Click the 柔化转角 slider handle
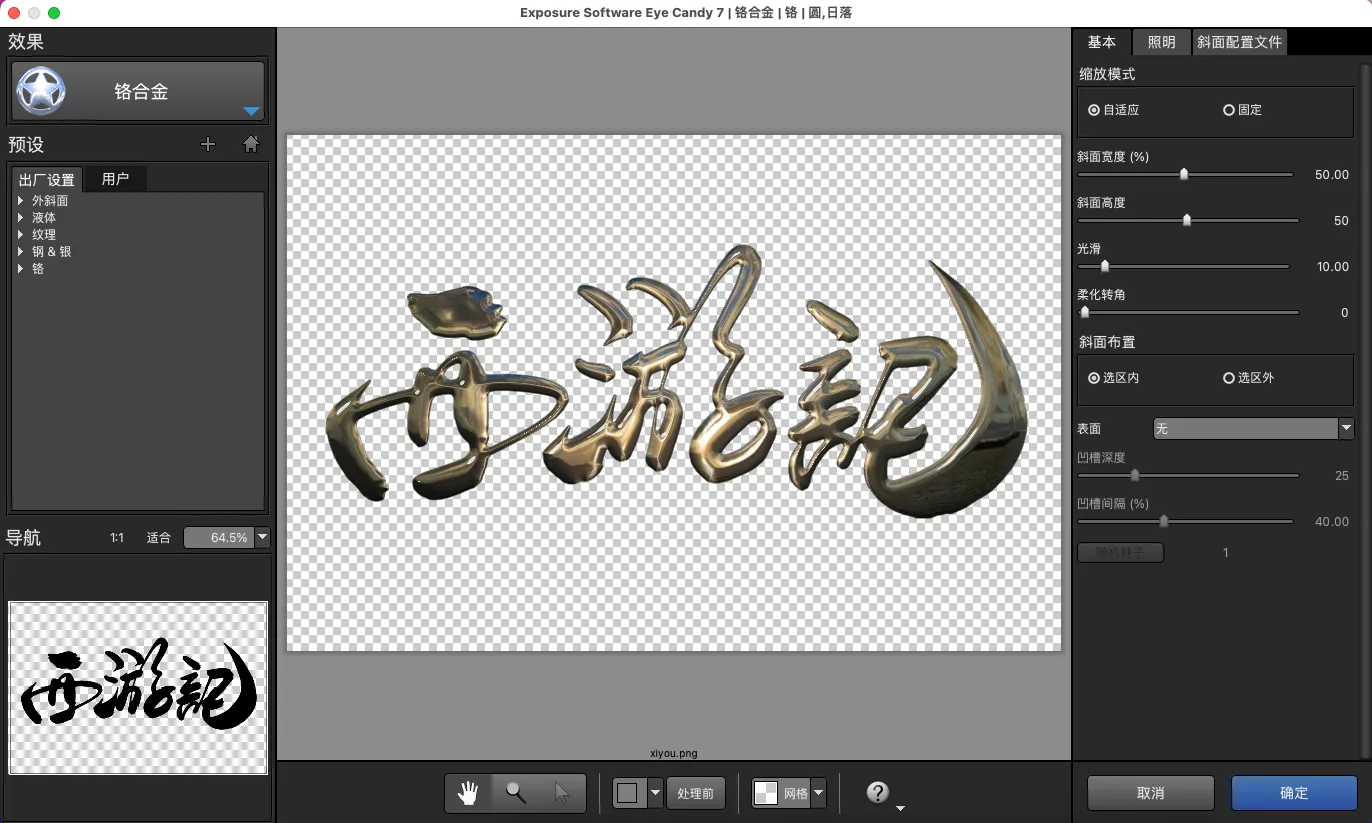The height and width of the screenshot is (823, 1372). pyautogui.click(x=1084, y=312)
